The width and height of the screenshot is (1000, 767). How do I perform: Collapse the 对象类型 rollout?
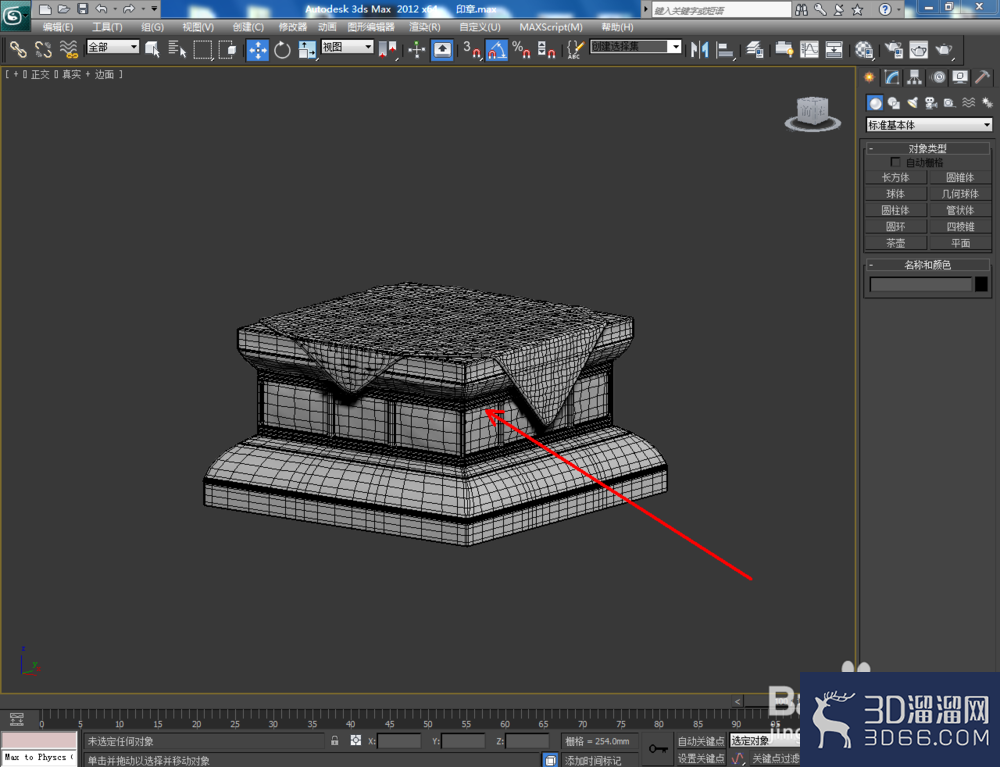point(927,149)
